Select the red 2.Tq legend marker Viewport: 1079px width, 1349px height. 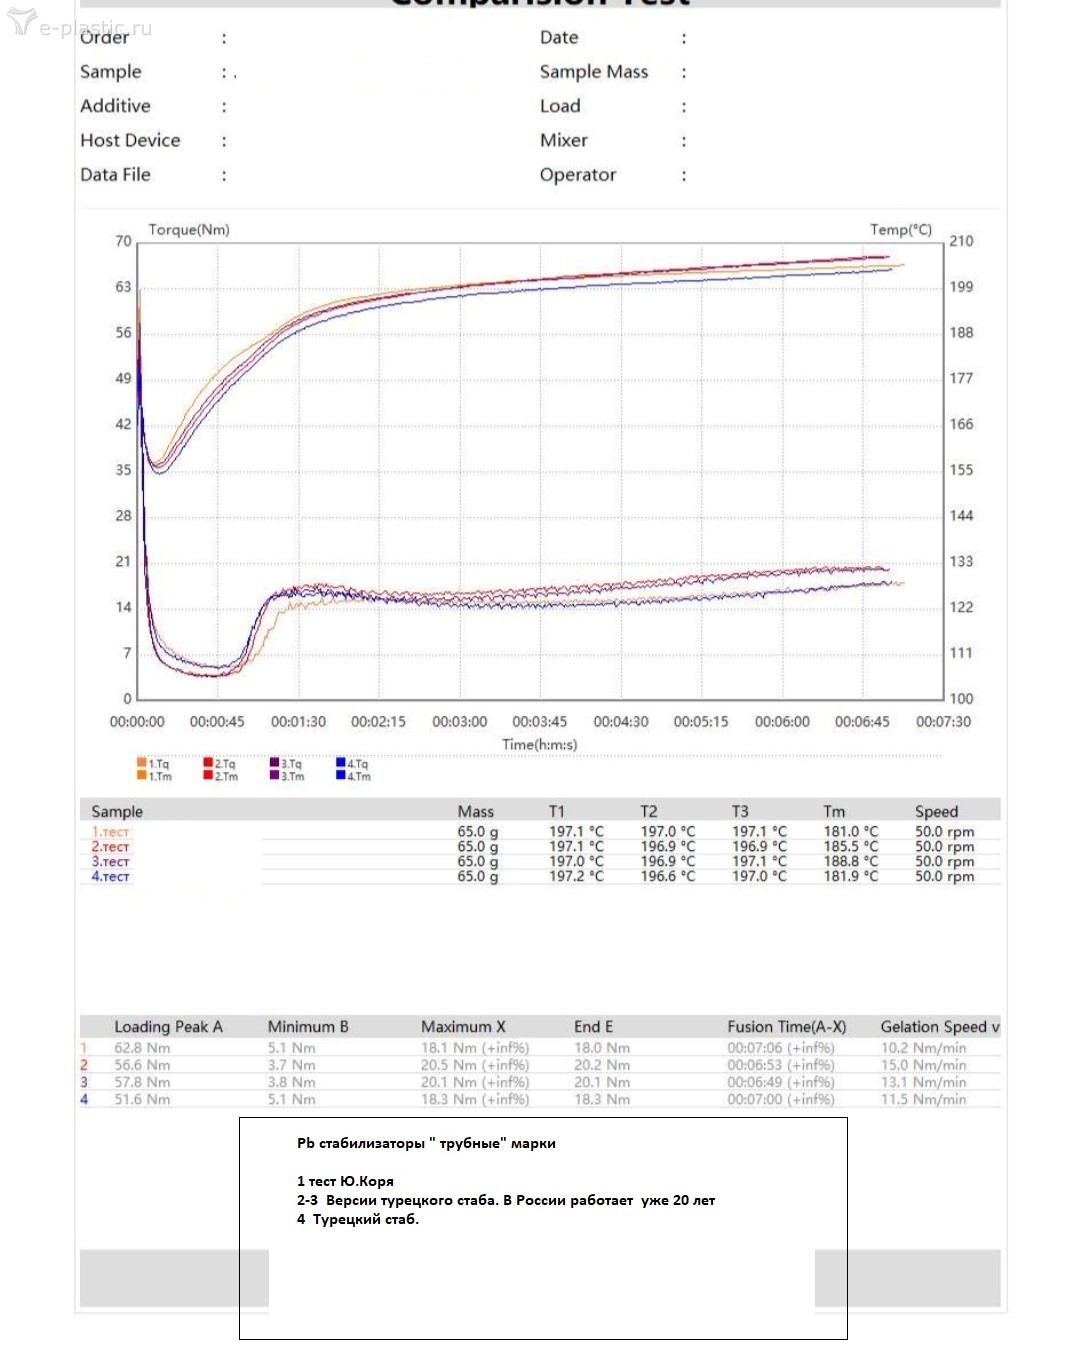pos(208,763)
